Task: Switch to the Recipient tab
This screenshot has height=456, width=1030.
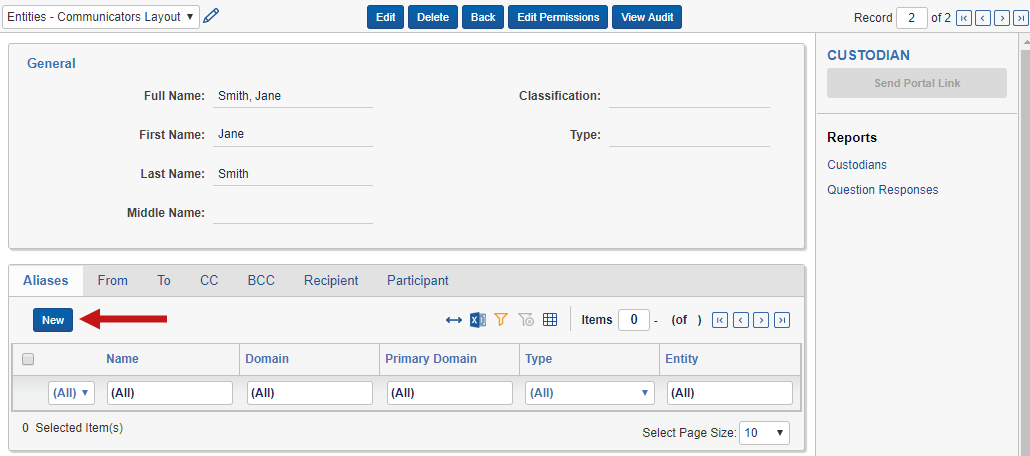Action: (x=331, y=281)
